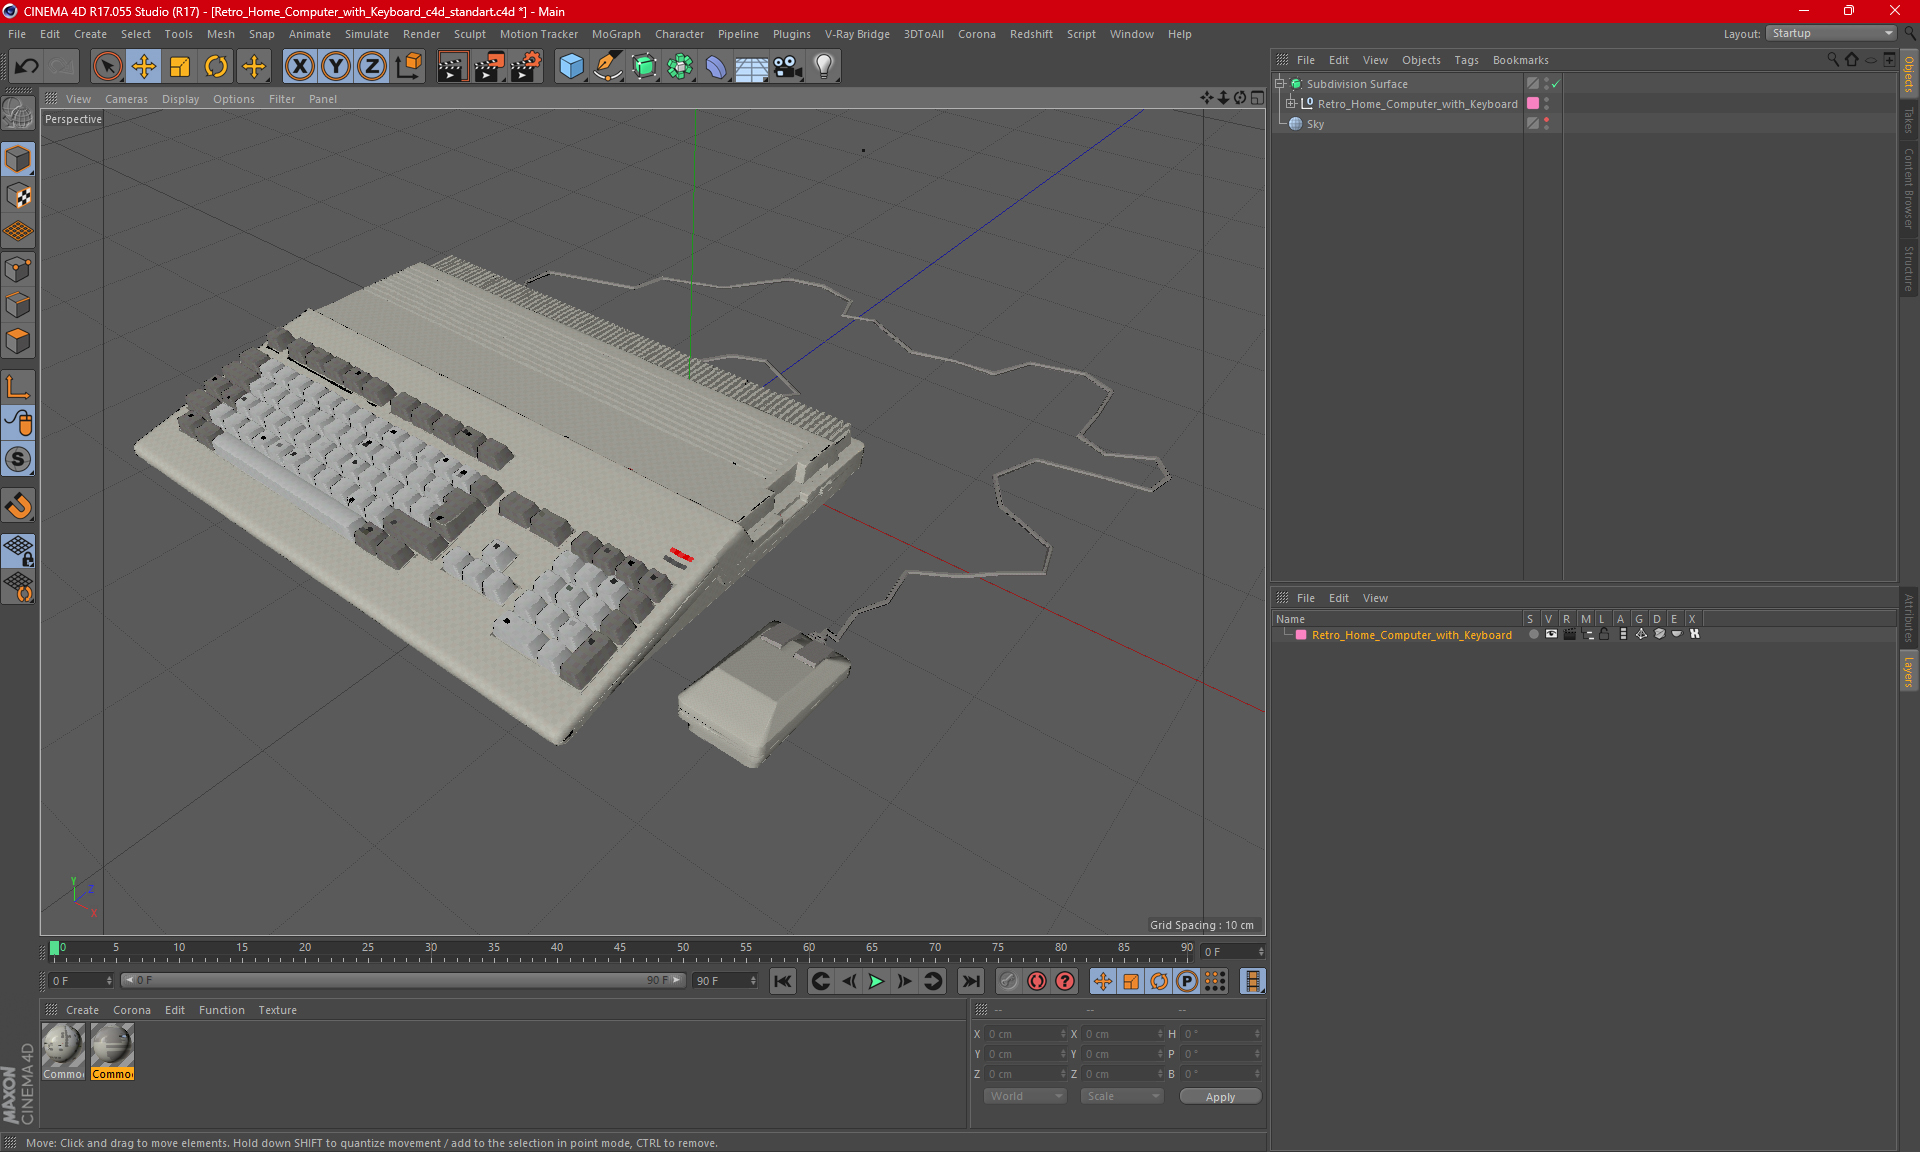Screen dimensions: 1920x1152
Task: Open viewport Cameras menu
Action: 126,99
